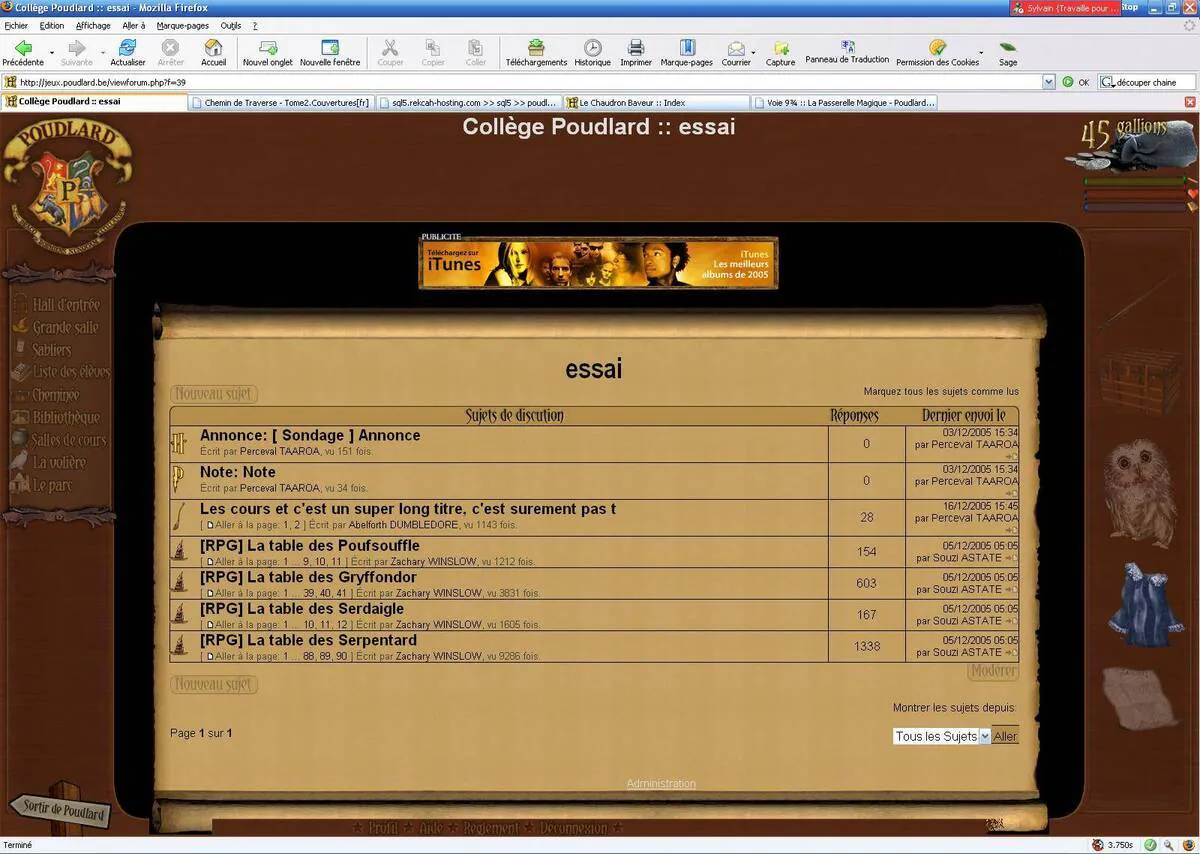Expand the address bar history dropdown arrow

(1049, 82)
